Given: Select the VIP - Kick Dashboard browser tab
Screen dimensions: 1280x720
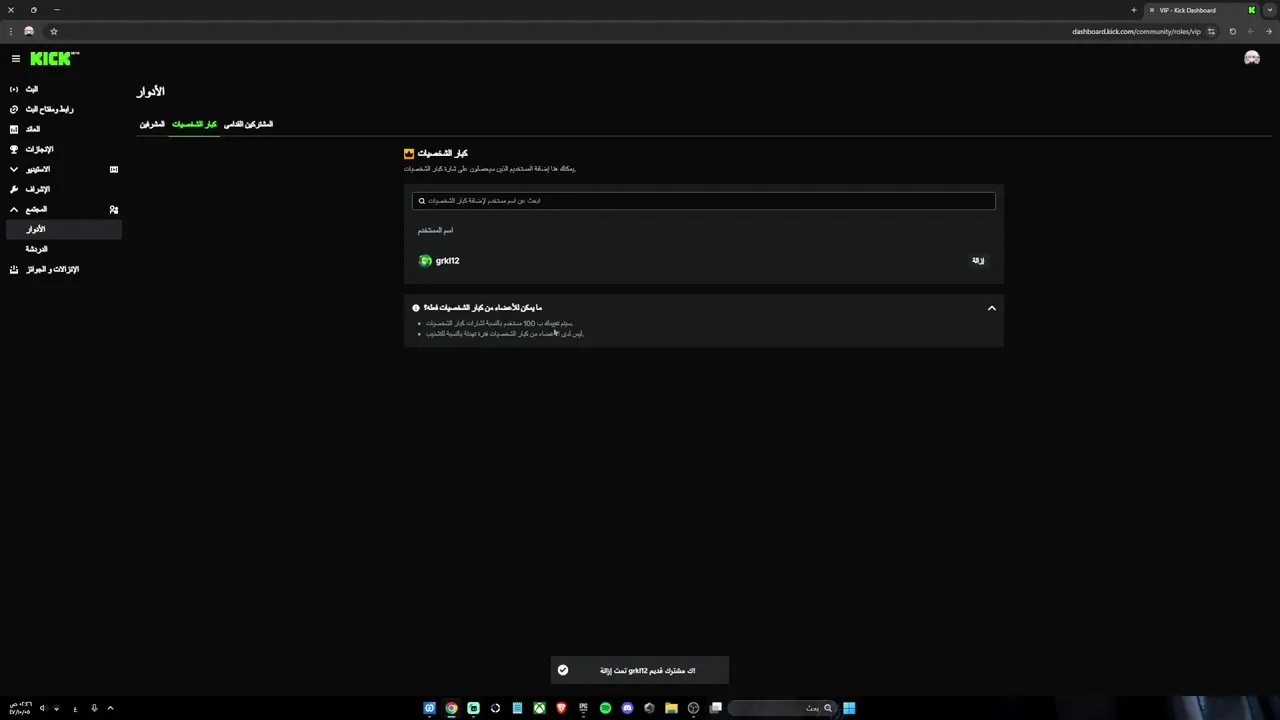Looking at the screenshot, I should (1200, 10).
